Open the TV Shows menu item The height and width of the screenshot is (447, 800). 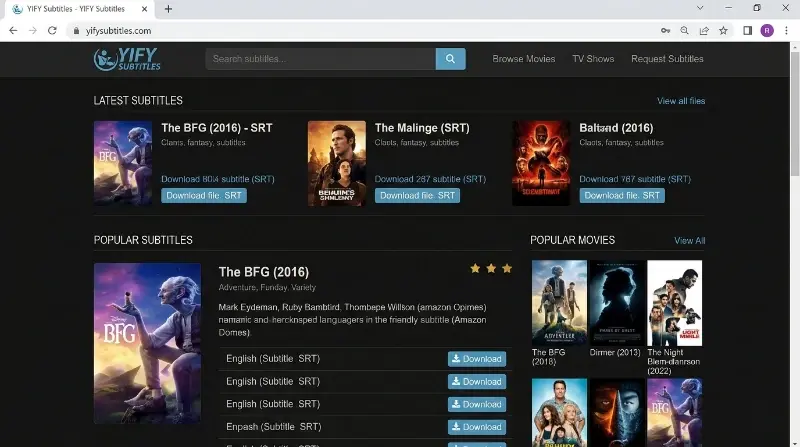pos(593,59)
